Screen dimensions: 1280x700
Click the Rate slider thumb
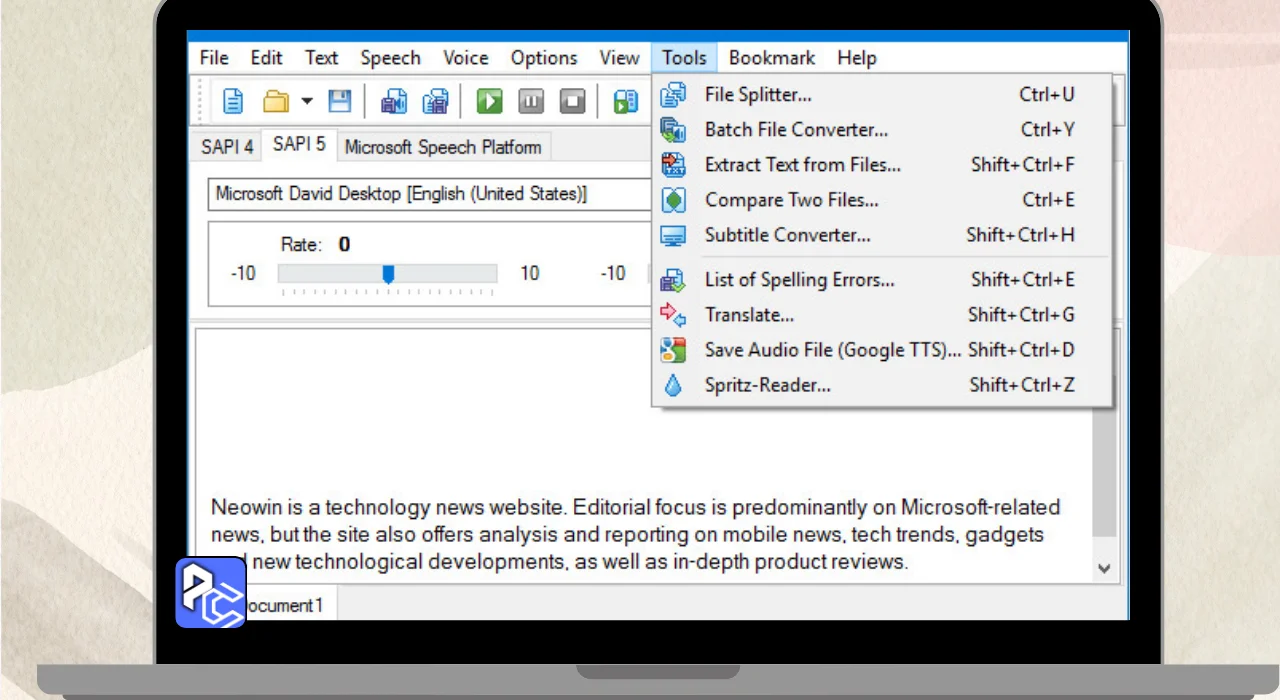tap(388, 274)
